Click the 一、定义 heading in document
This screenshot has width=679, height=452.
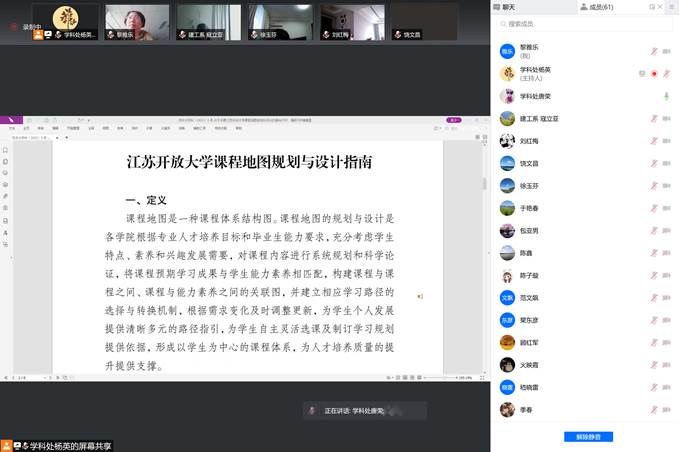pos(146,200)
